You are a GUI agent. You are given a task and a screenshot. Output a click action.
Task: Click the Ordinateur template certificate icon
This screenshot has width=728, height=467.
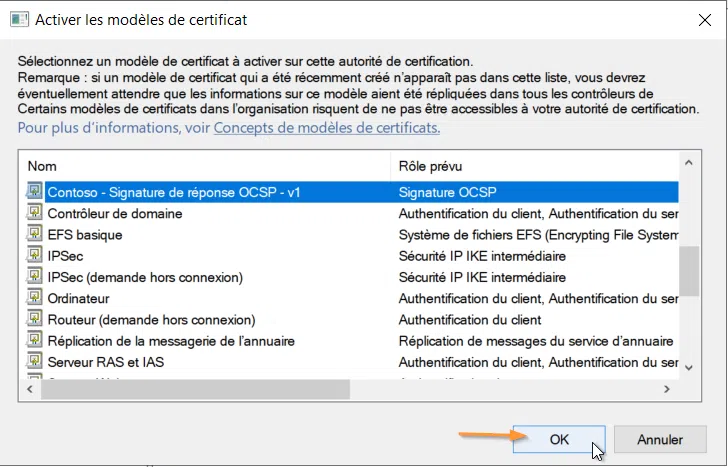click(35, 298)
